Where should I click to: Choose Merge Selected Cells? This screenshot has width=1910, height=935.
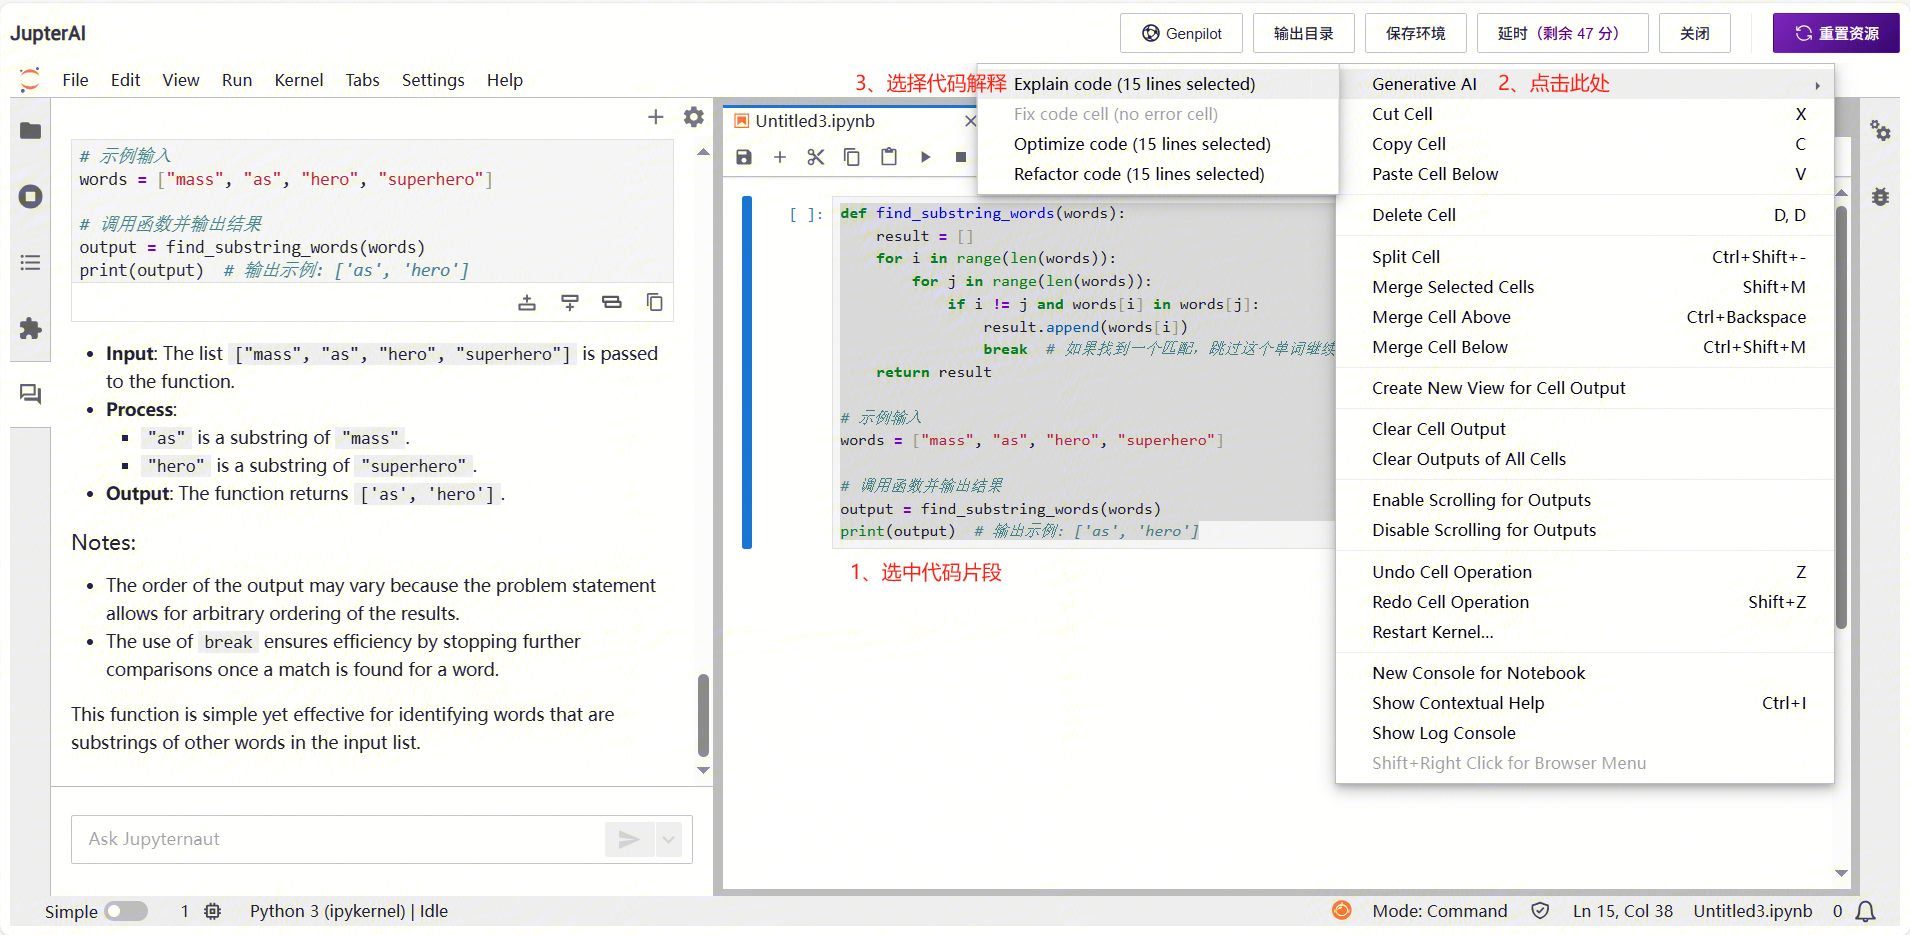[1585, 287]
